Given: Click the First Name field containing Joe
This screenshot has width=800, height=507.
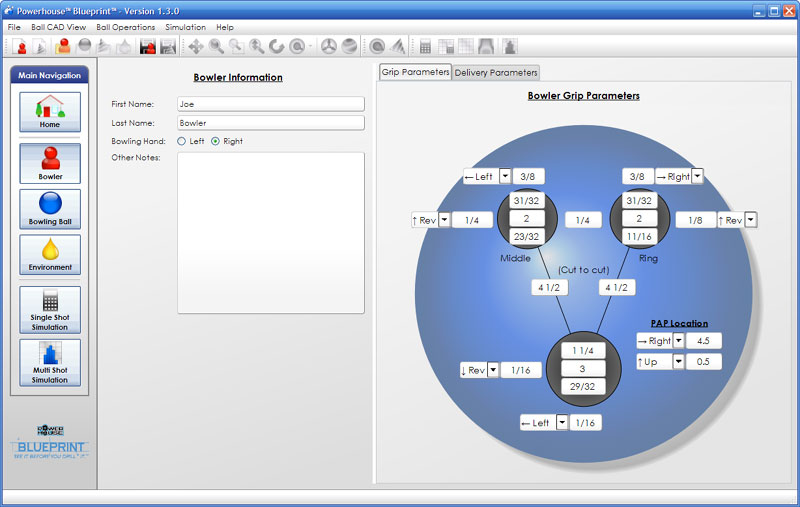Looking at the screenshot, I should tap(271, 104).
